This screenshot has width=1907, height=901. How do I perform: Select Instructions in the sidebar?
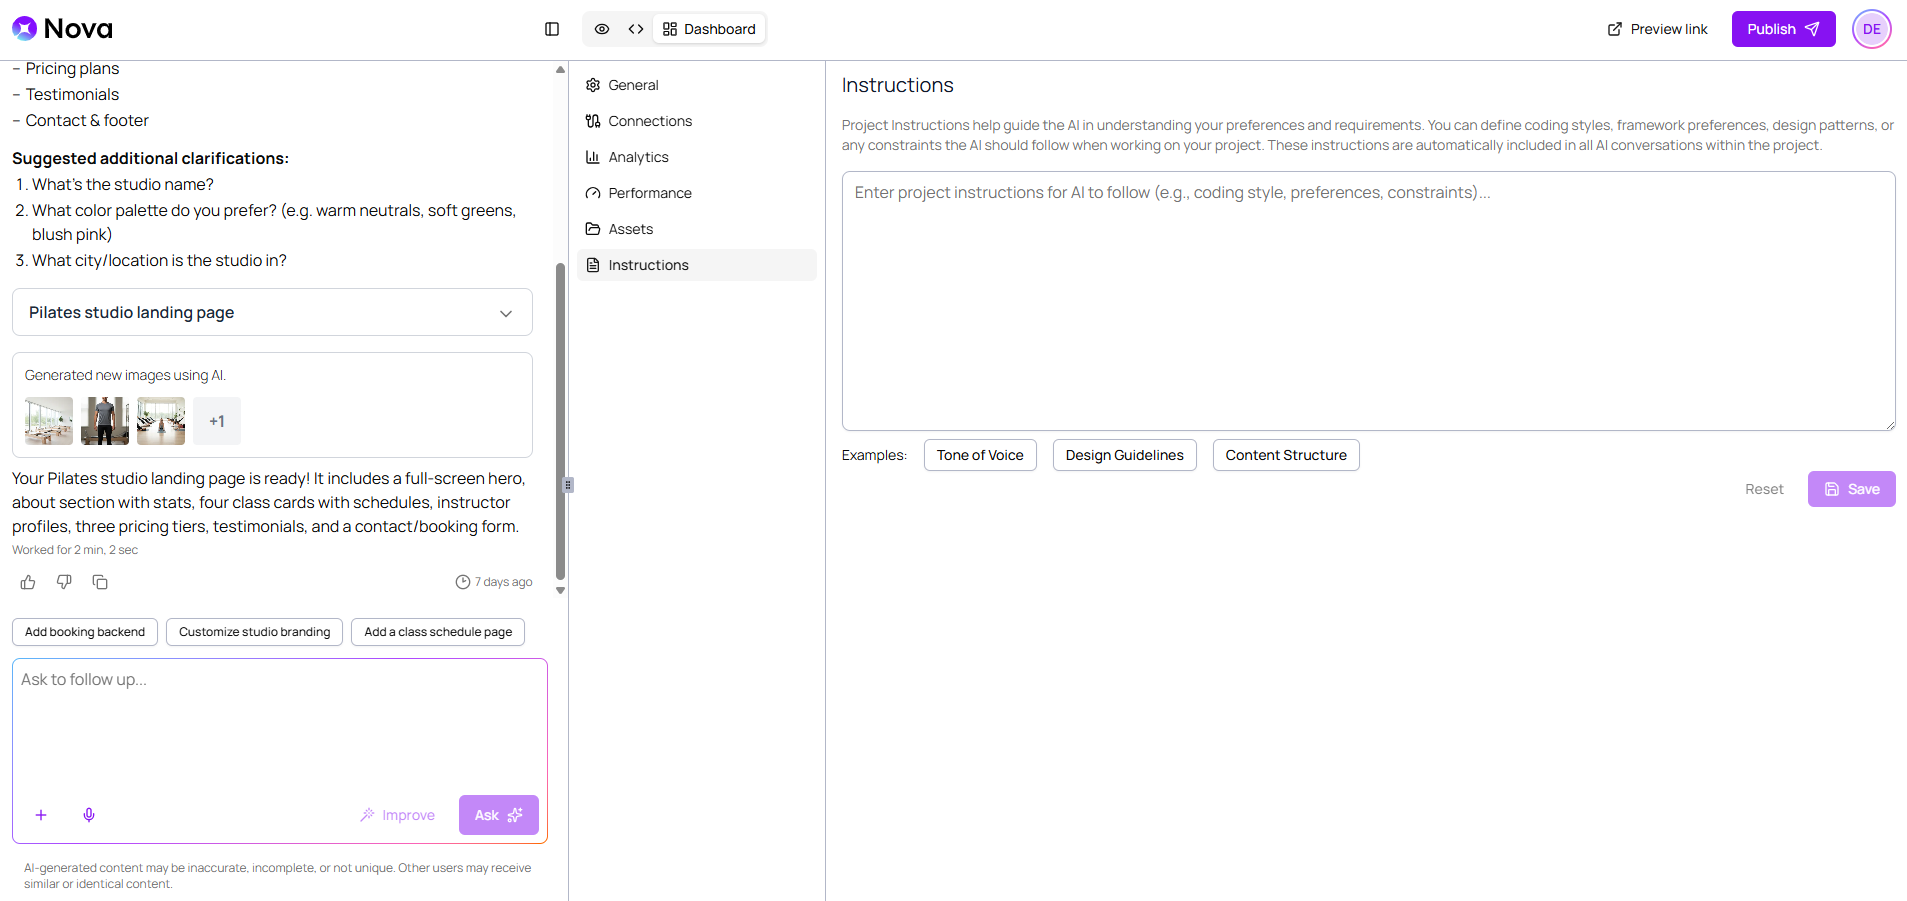697,265
